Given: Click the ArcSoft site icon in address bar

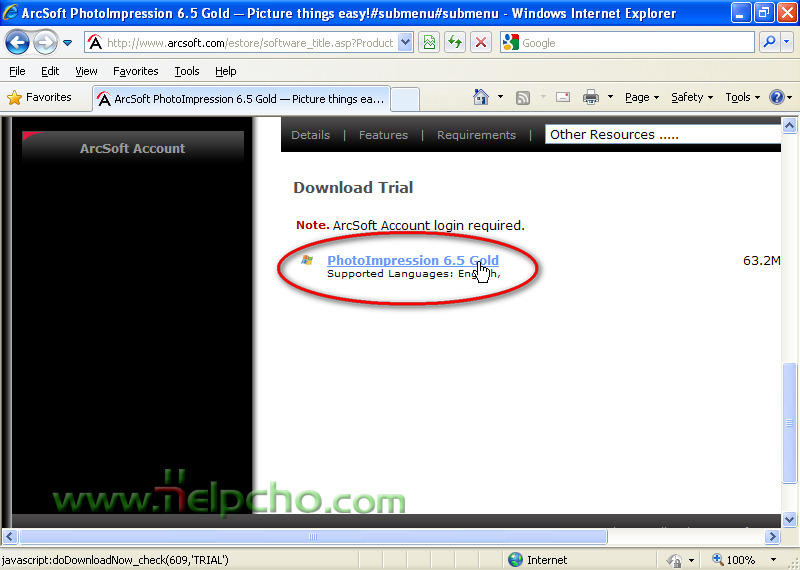Looking at the screenshot, I should (95, 43).
